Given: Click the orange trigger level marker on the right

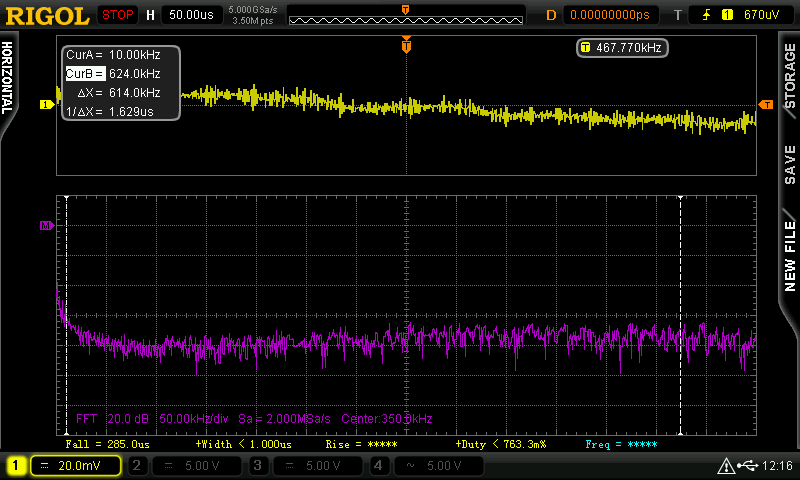Looking at the screenshot, I should pyautogui.click(x=766, y=105).
